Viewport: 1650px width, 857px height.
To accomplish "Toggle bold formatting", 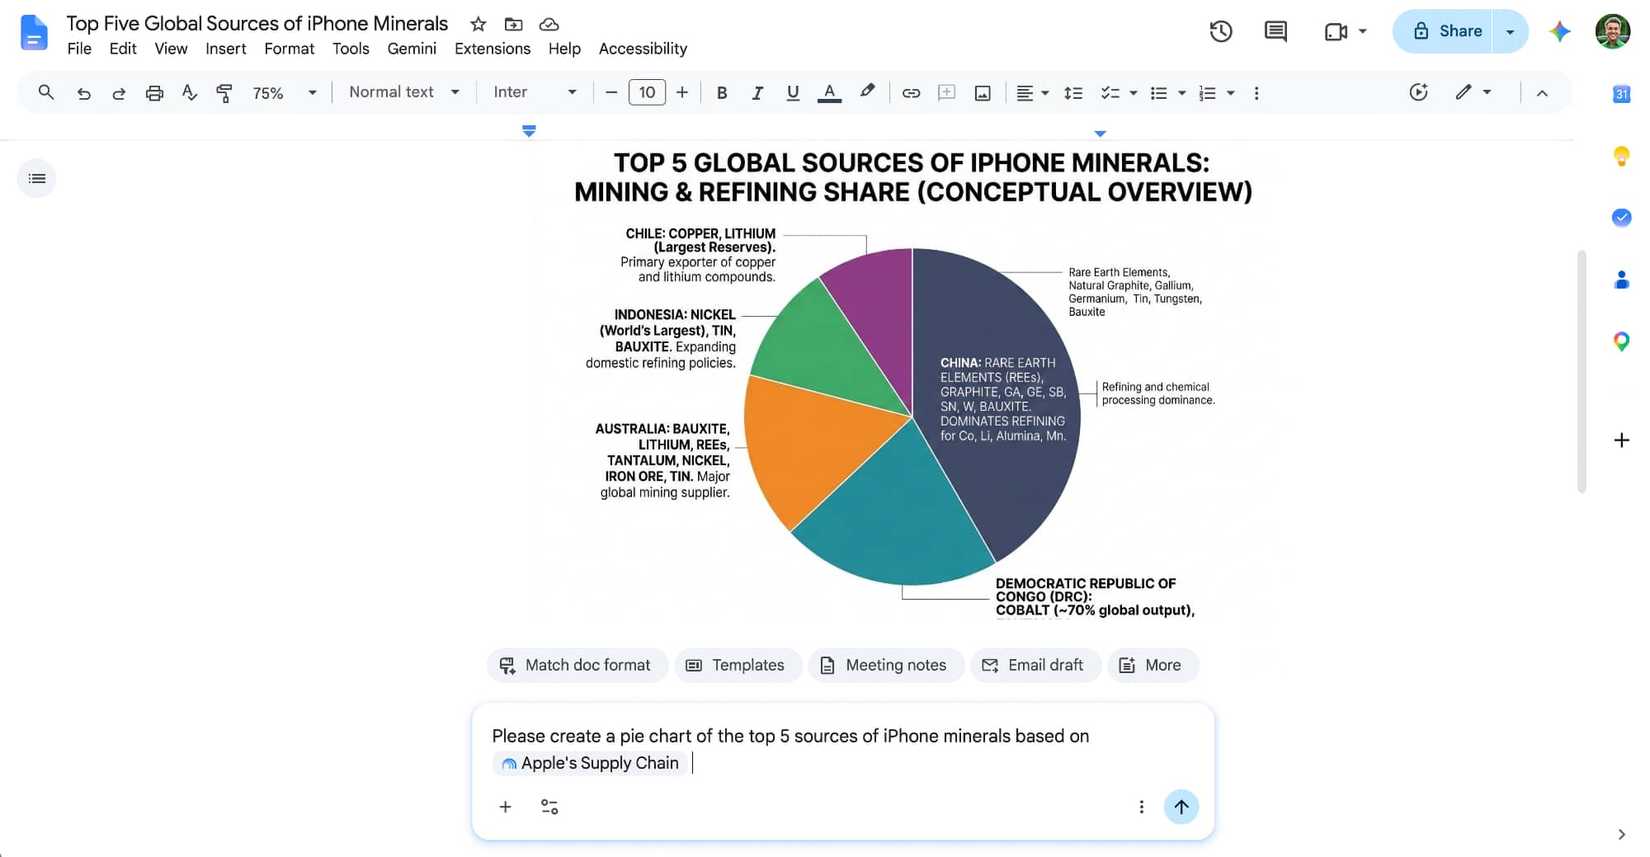I will pos(721,93).
